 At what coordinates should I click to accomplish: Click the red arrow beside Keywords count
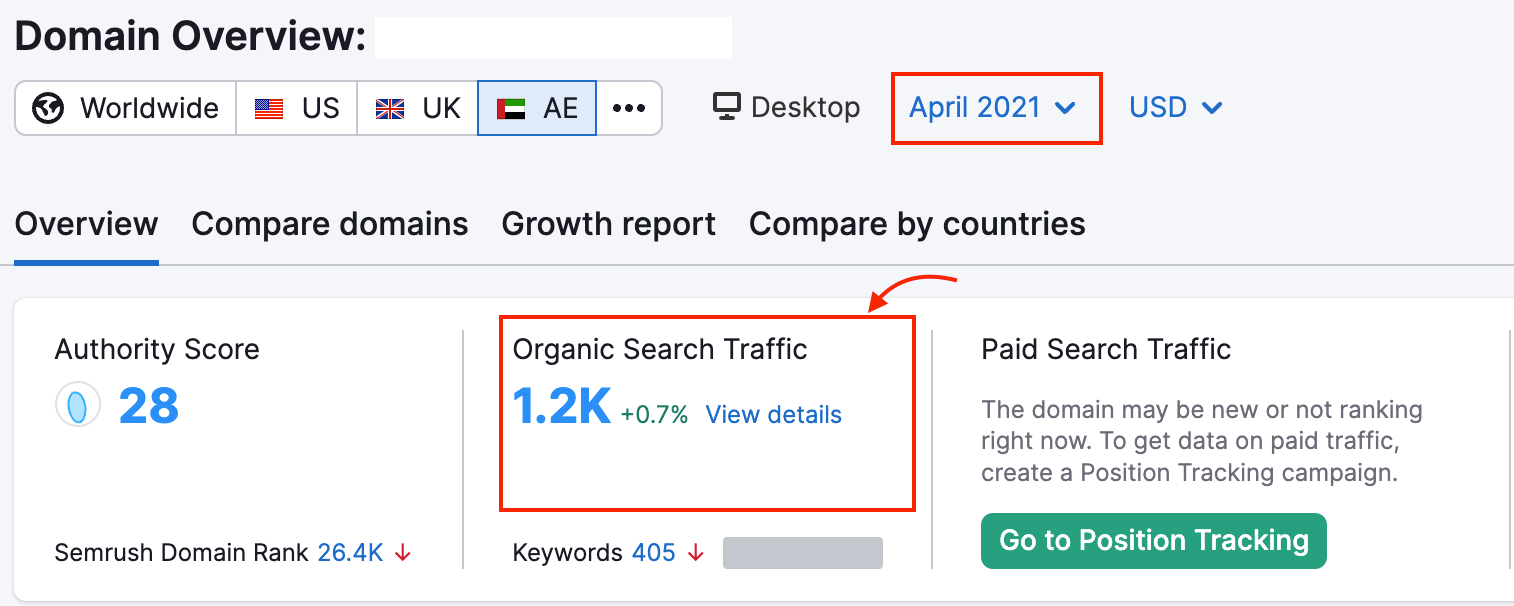point(695,553)
